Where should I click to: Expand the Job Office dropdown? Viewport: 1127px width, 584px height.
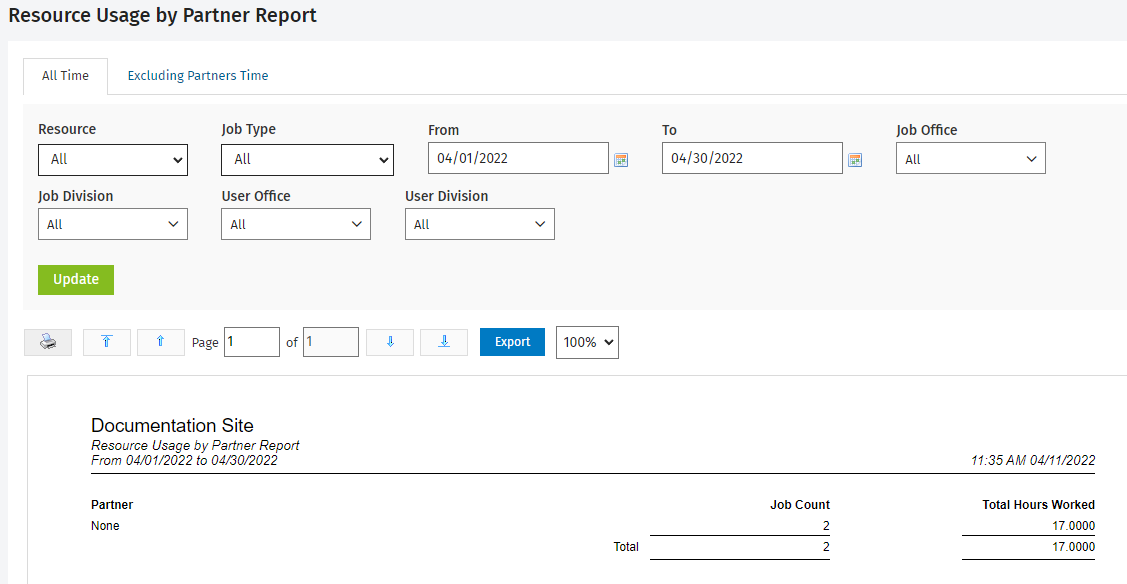(x=970, y=159)
